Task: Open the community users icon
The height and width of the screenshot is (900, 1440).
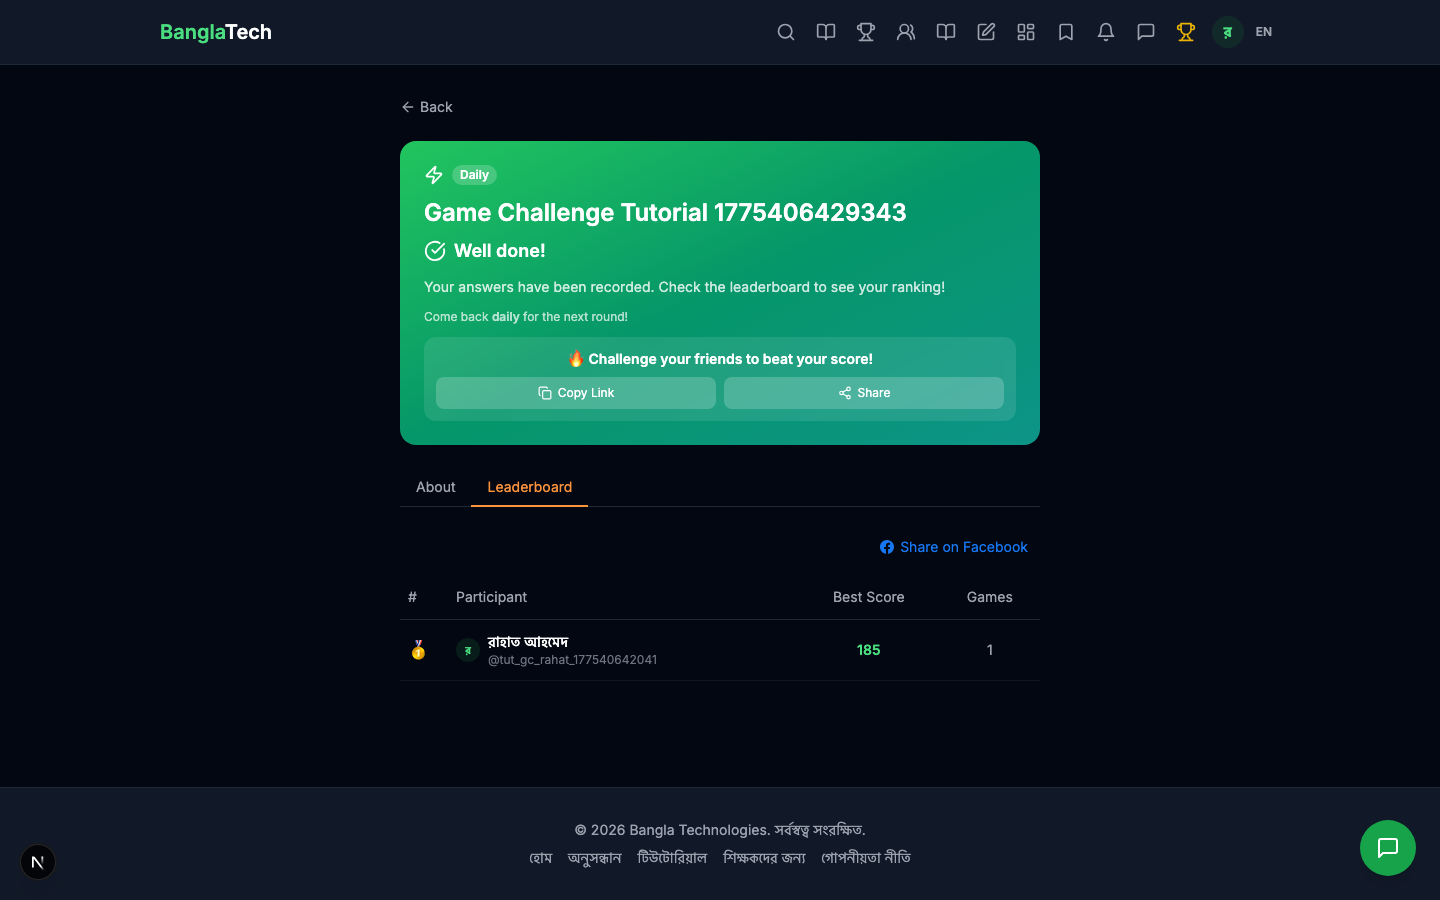Action: [906, 32]
